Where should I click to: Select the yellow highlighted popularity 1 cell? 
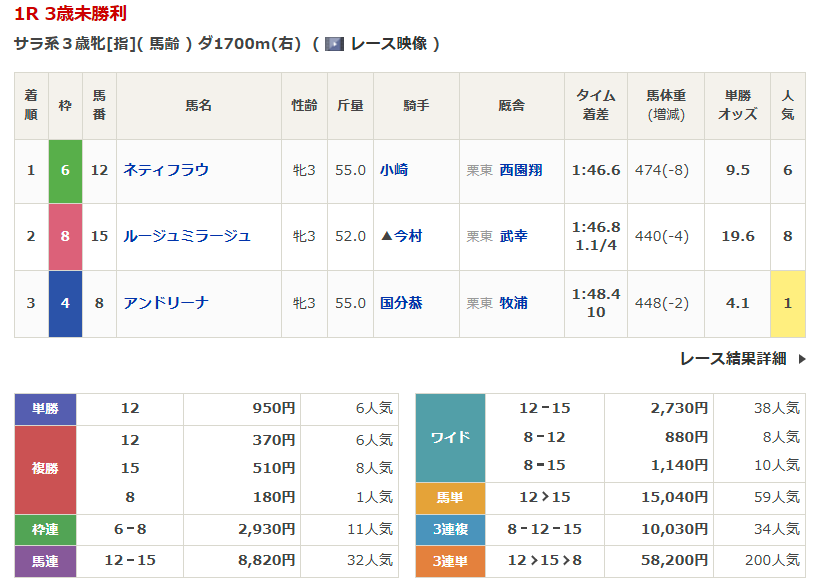pos(787,302)
